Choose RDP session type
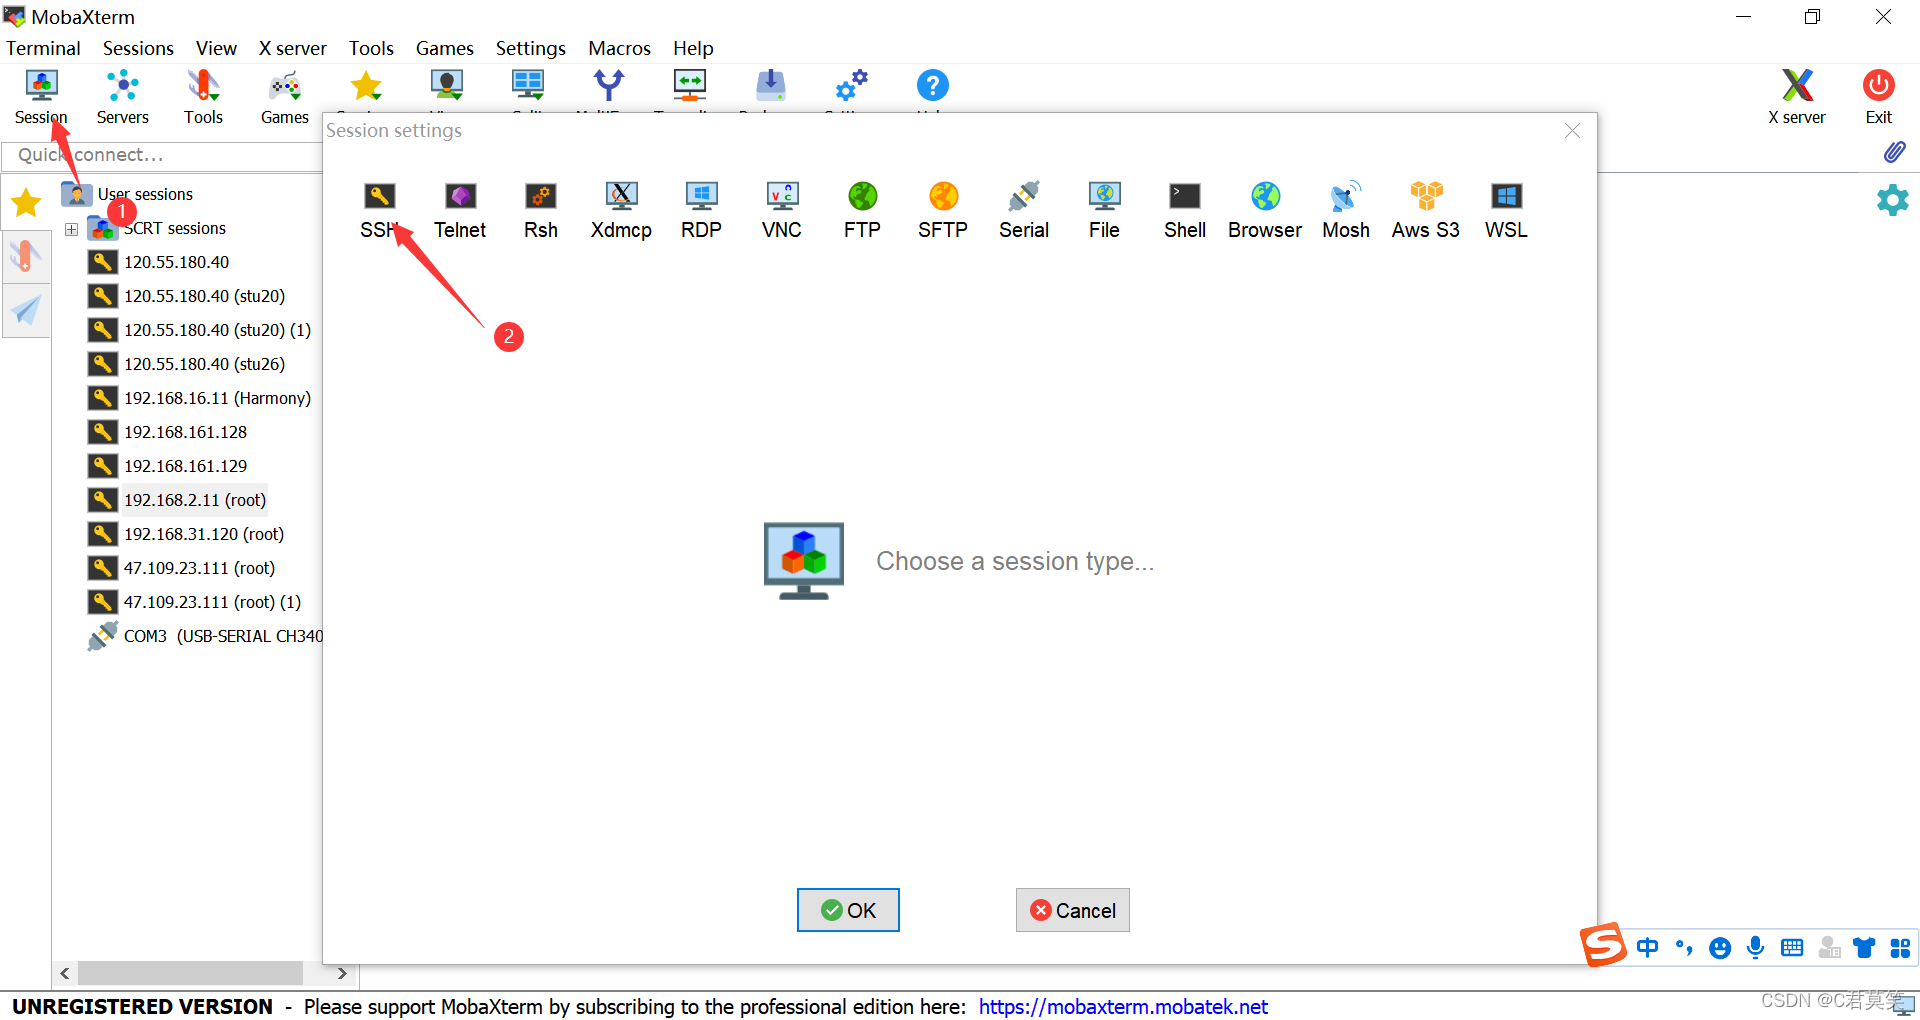The height and width of the screenshot is (1020, 1920). point(701,210)
